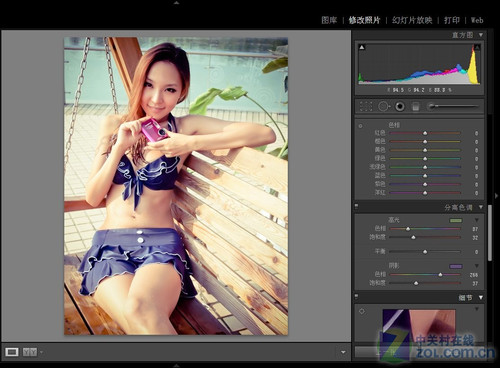Collapse the 细节 panel
This screenshot has height=368, width=500.
(x=481, y=297)
